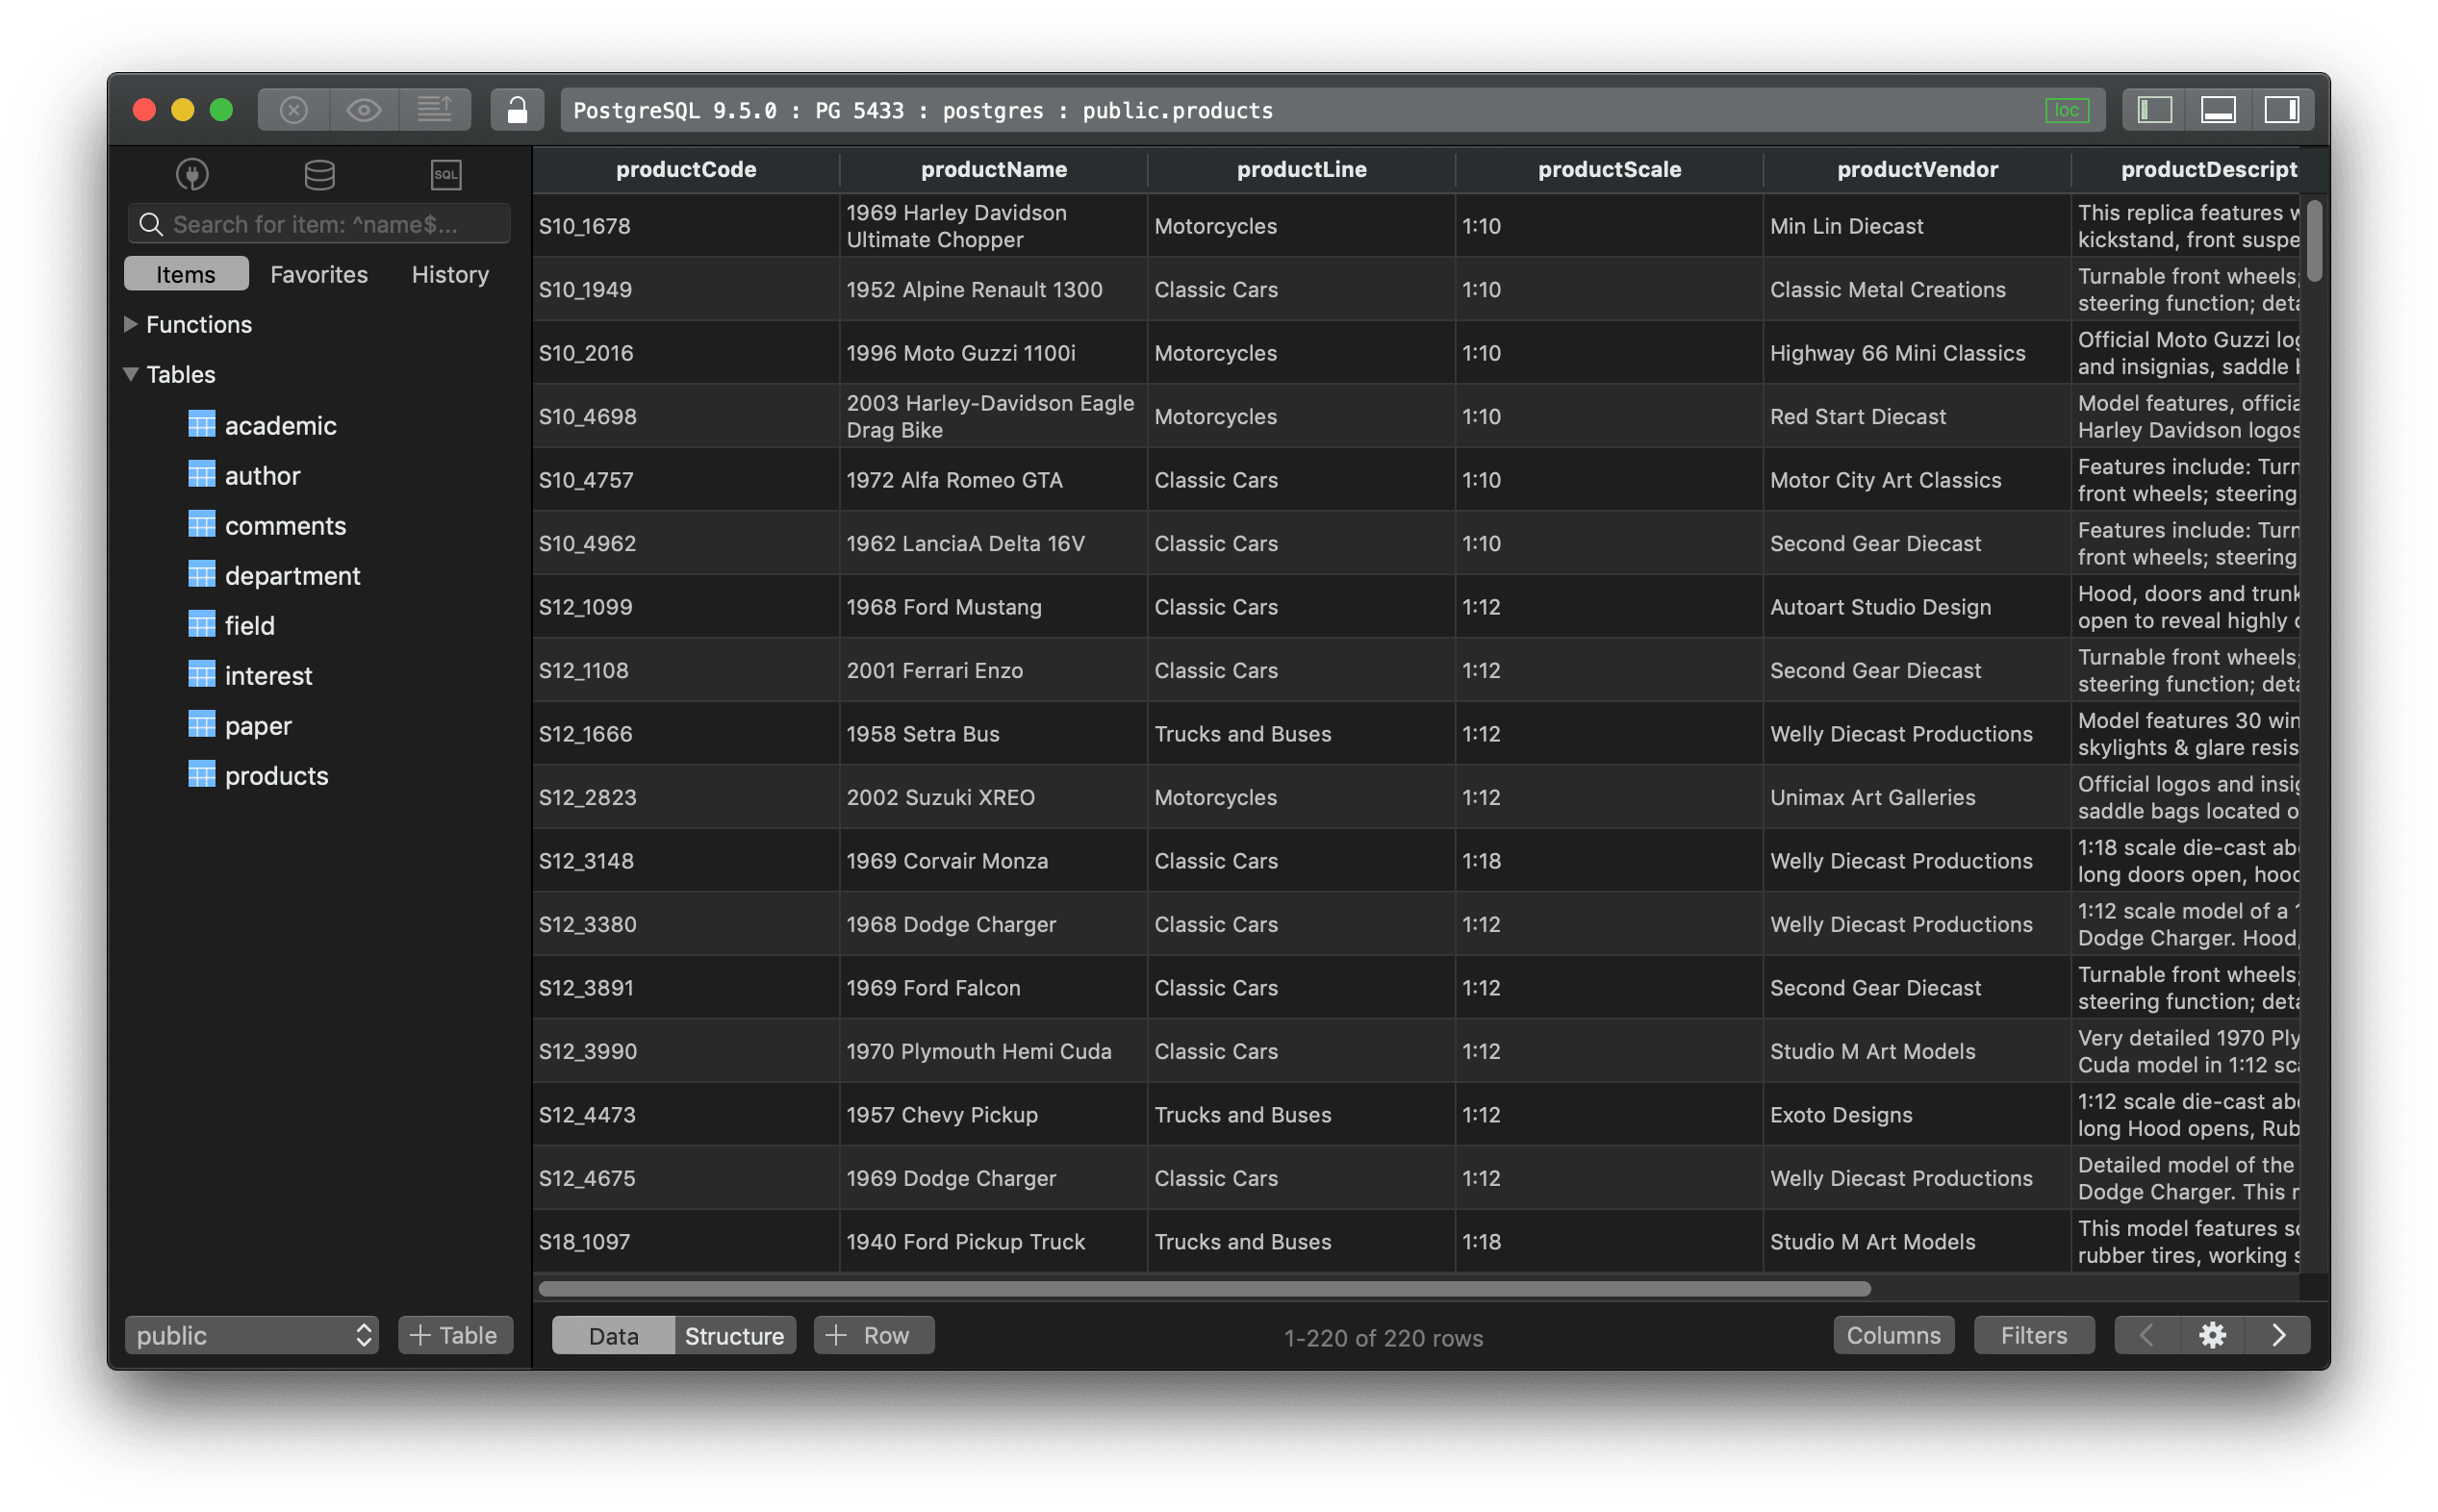Image resolution: width=2438 pixels, height=1512 pixels.
Task: Open the Columns button
Action: pyautogui.click(x=1893, y=1335)
